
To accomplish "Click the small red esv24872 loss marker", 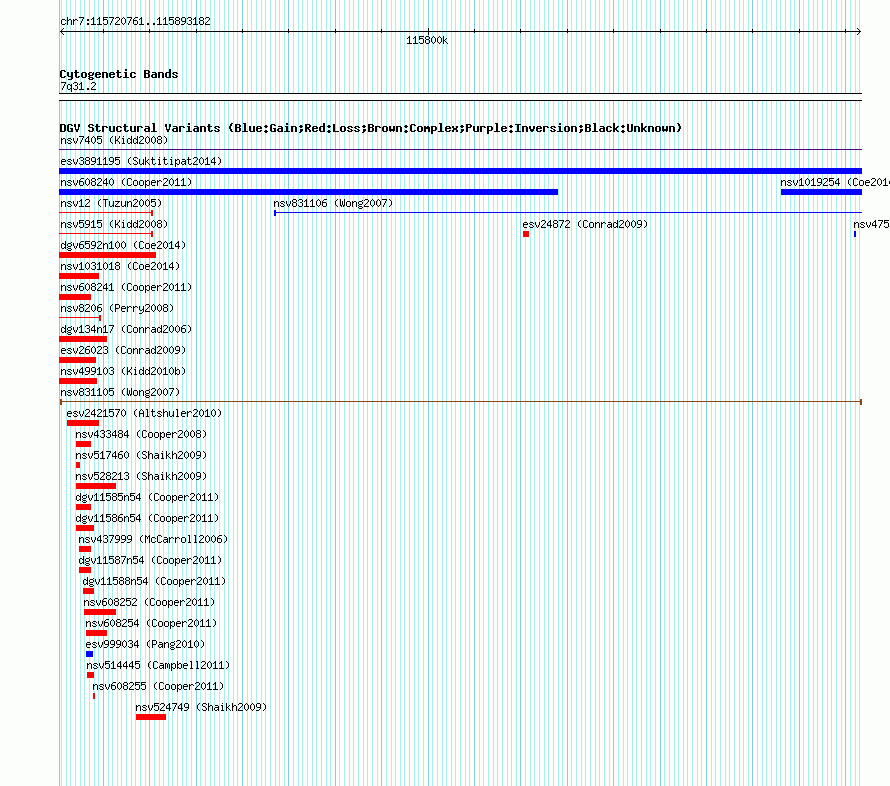I will click(526, 234).
